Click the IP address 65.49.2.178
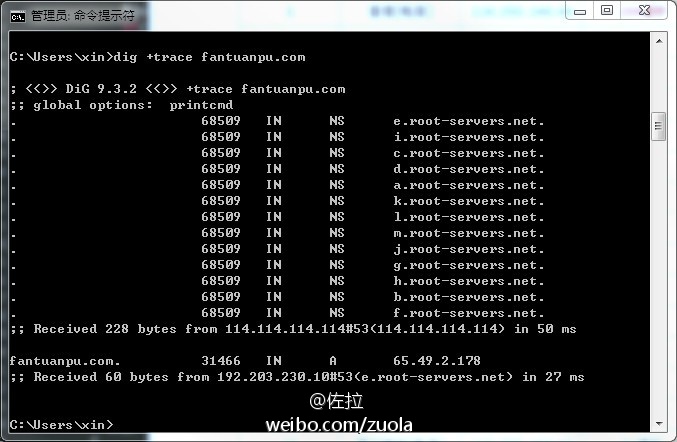Viewport: 677px width, 442px height. point(437,360)
